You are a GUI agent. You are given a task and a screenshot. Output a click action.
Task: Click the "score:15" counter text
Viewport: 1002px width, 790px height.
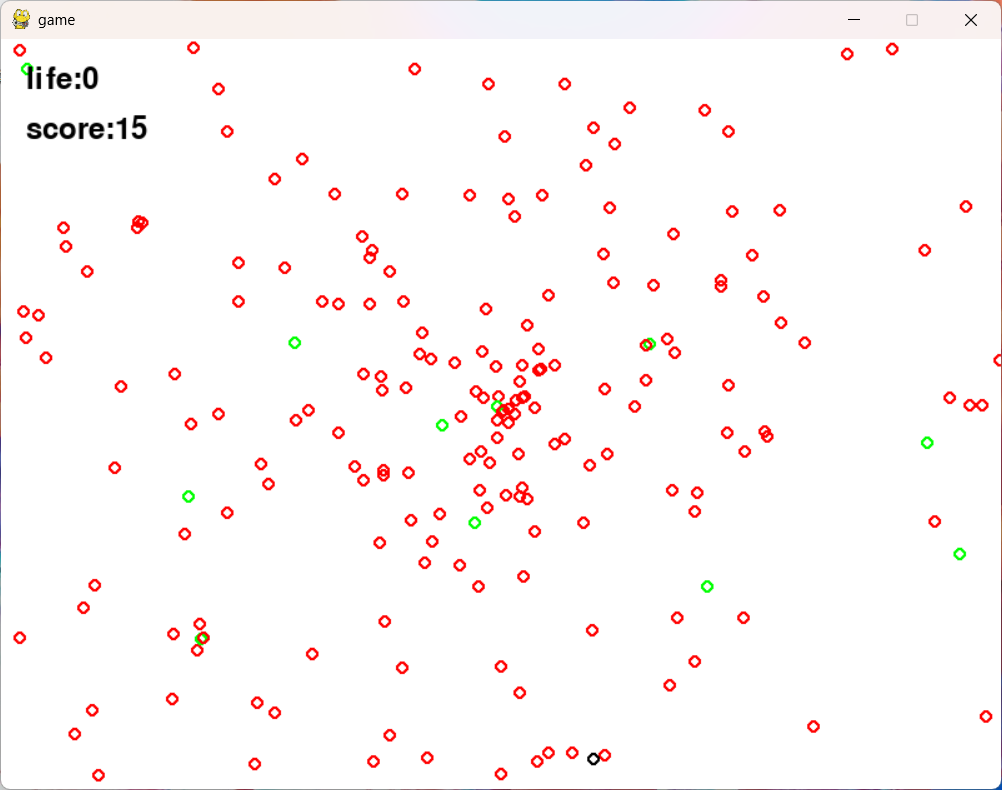(86, 128)
